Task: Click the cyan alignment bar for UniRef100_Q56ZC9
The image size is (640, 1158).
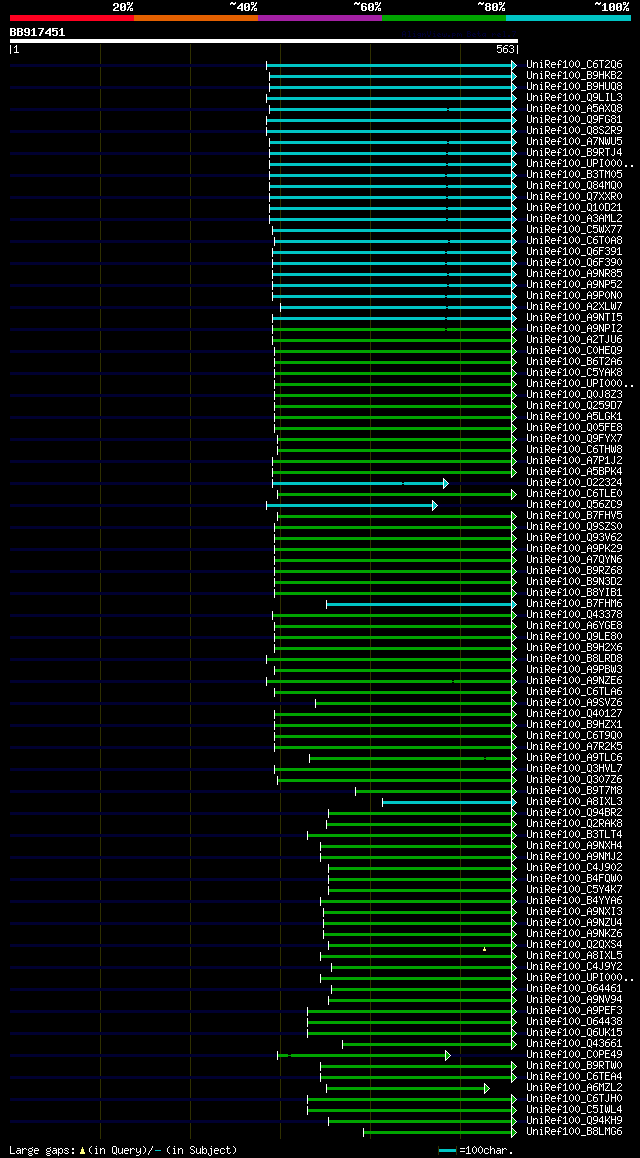Action: point(352,506)
